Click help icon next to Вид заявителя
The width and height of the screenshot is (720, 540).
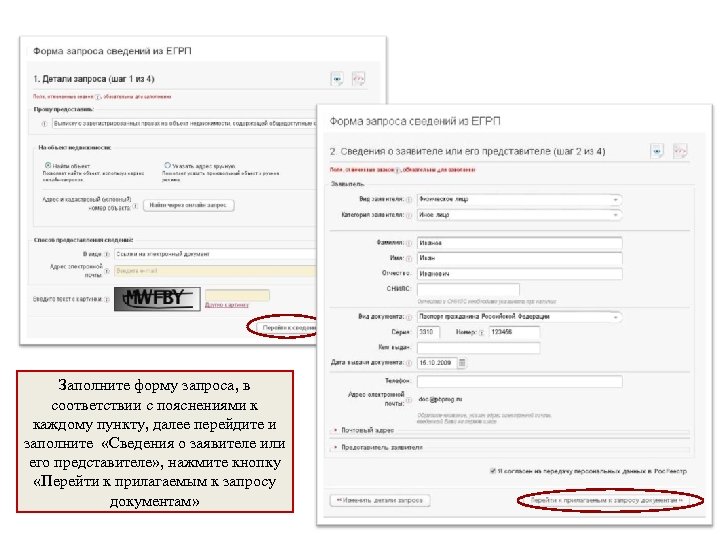pos(408,200)
